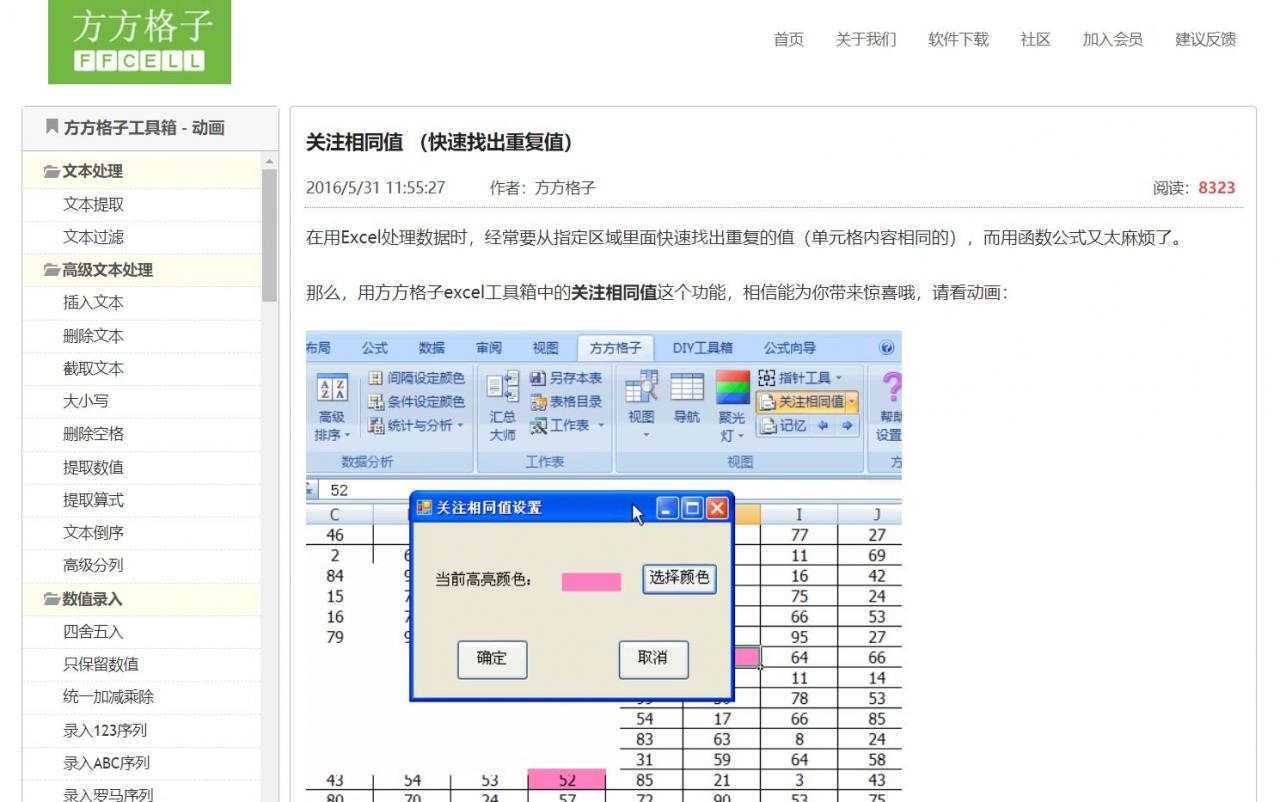Click 表格目录 in the ribbon

tap(566, 401)
